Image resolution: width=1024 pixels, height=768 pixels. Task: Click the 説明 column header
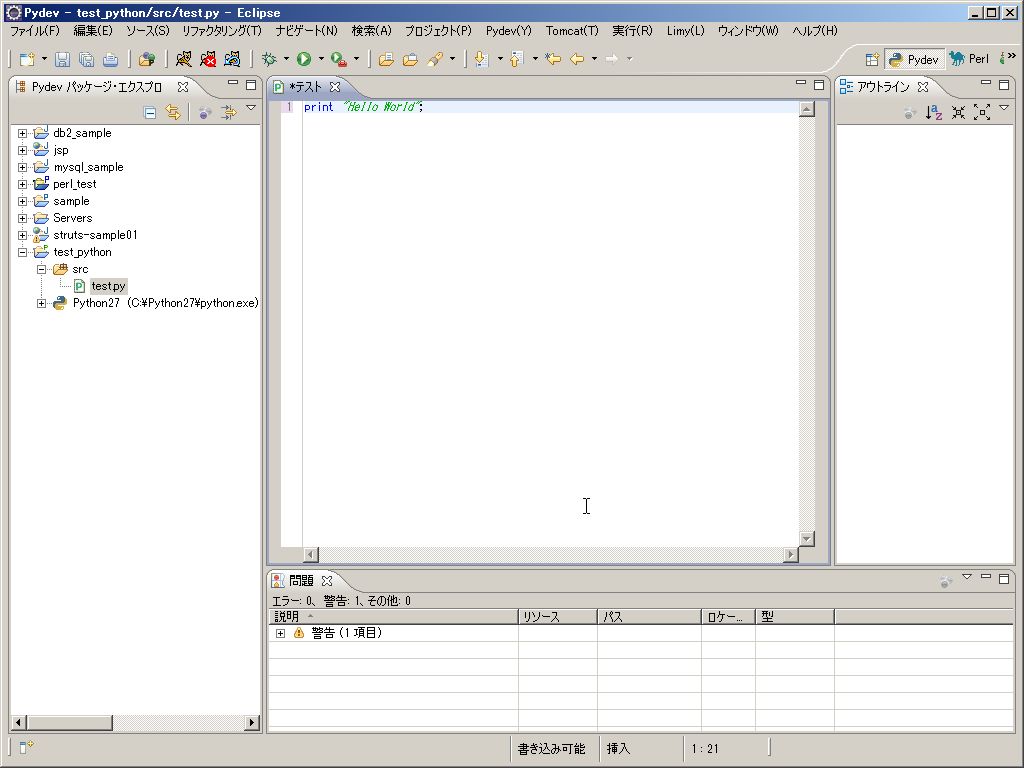(393, 616)
